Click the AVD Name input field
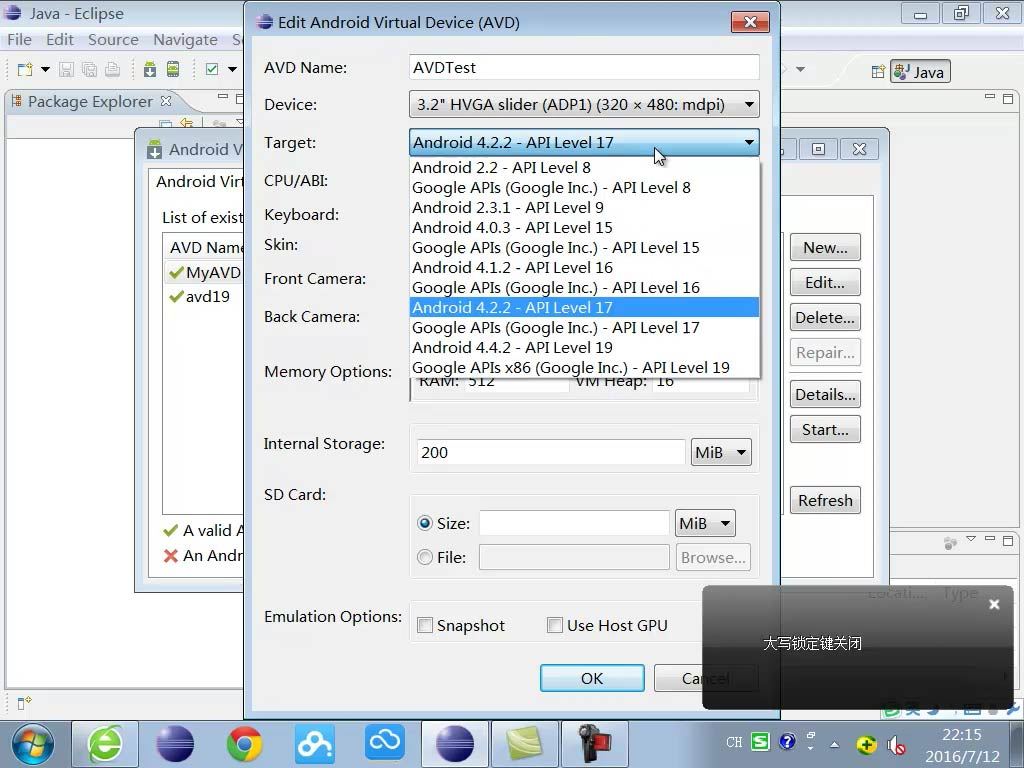 584,67
